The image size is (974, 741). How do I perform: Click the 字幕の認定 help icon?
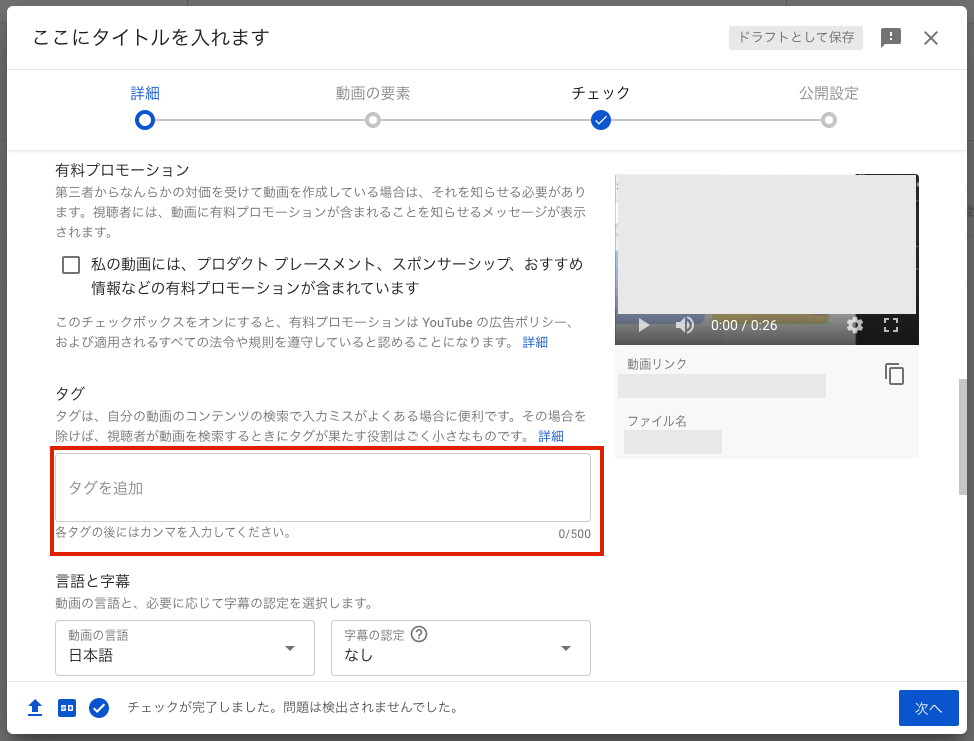419,634
